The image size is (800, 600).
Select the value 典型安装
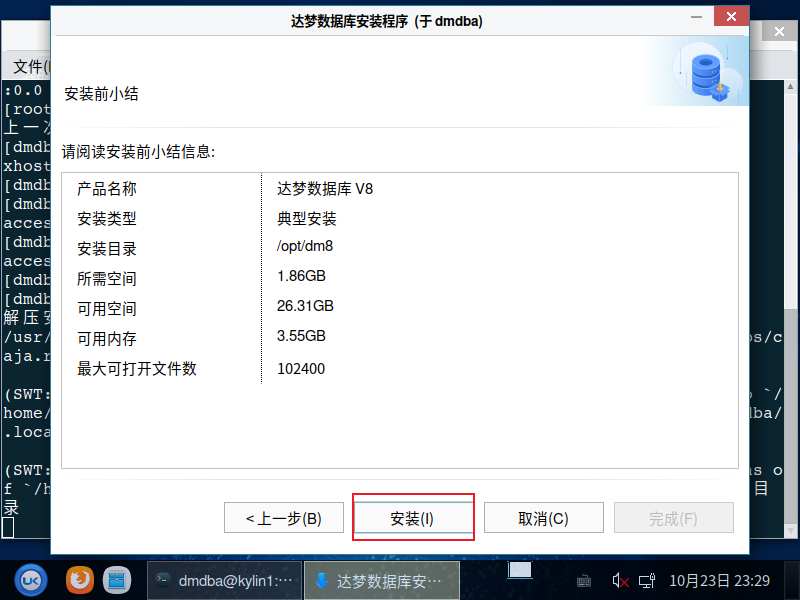point(307,219)
